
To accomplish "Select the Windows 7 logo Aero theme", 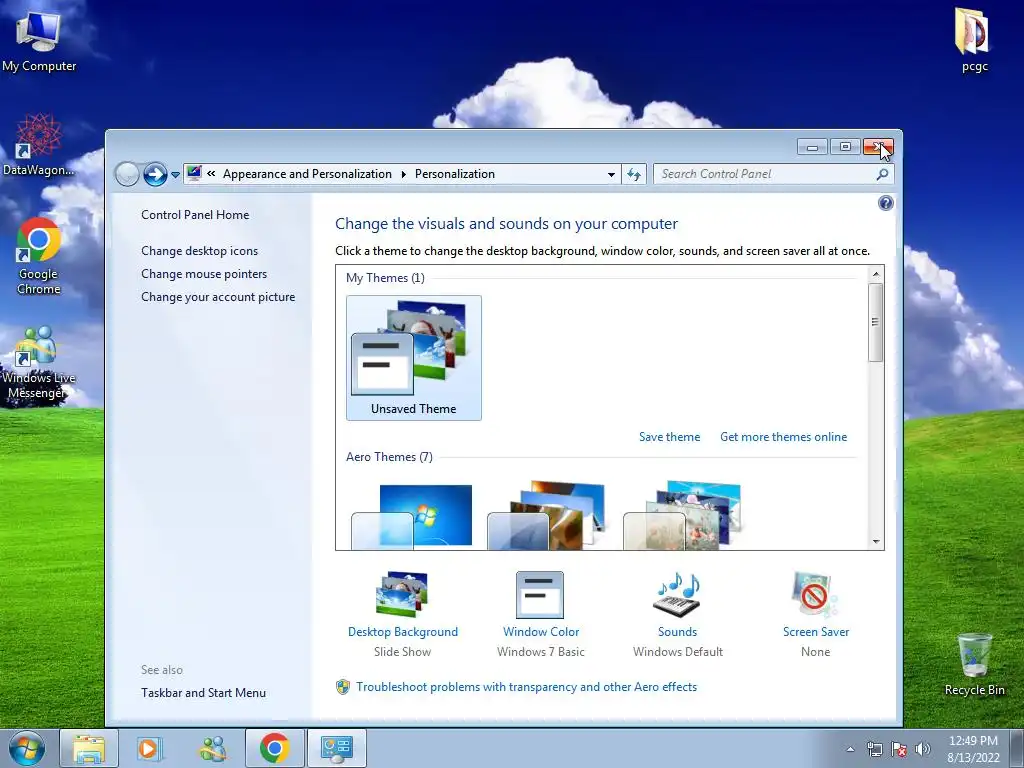I will point(411,516).
